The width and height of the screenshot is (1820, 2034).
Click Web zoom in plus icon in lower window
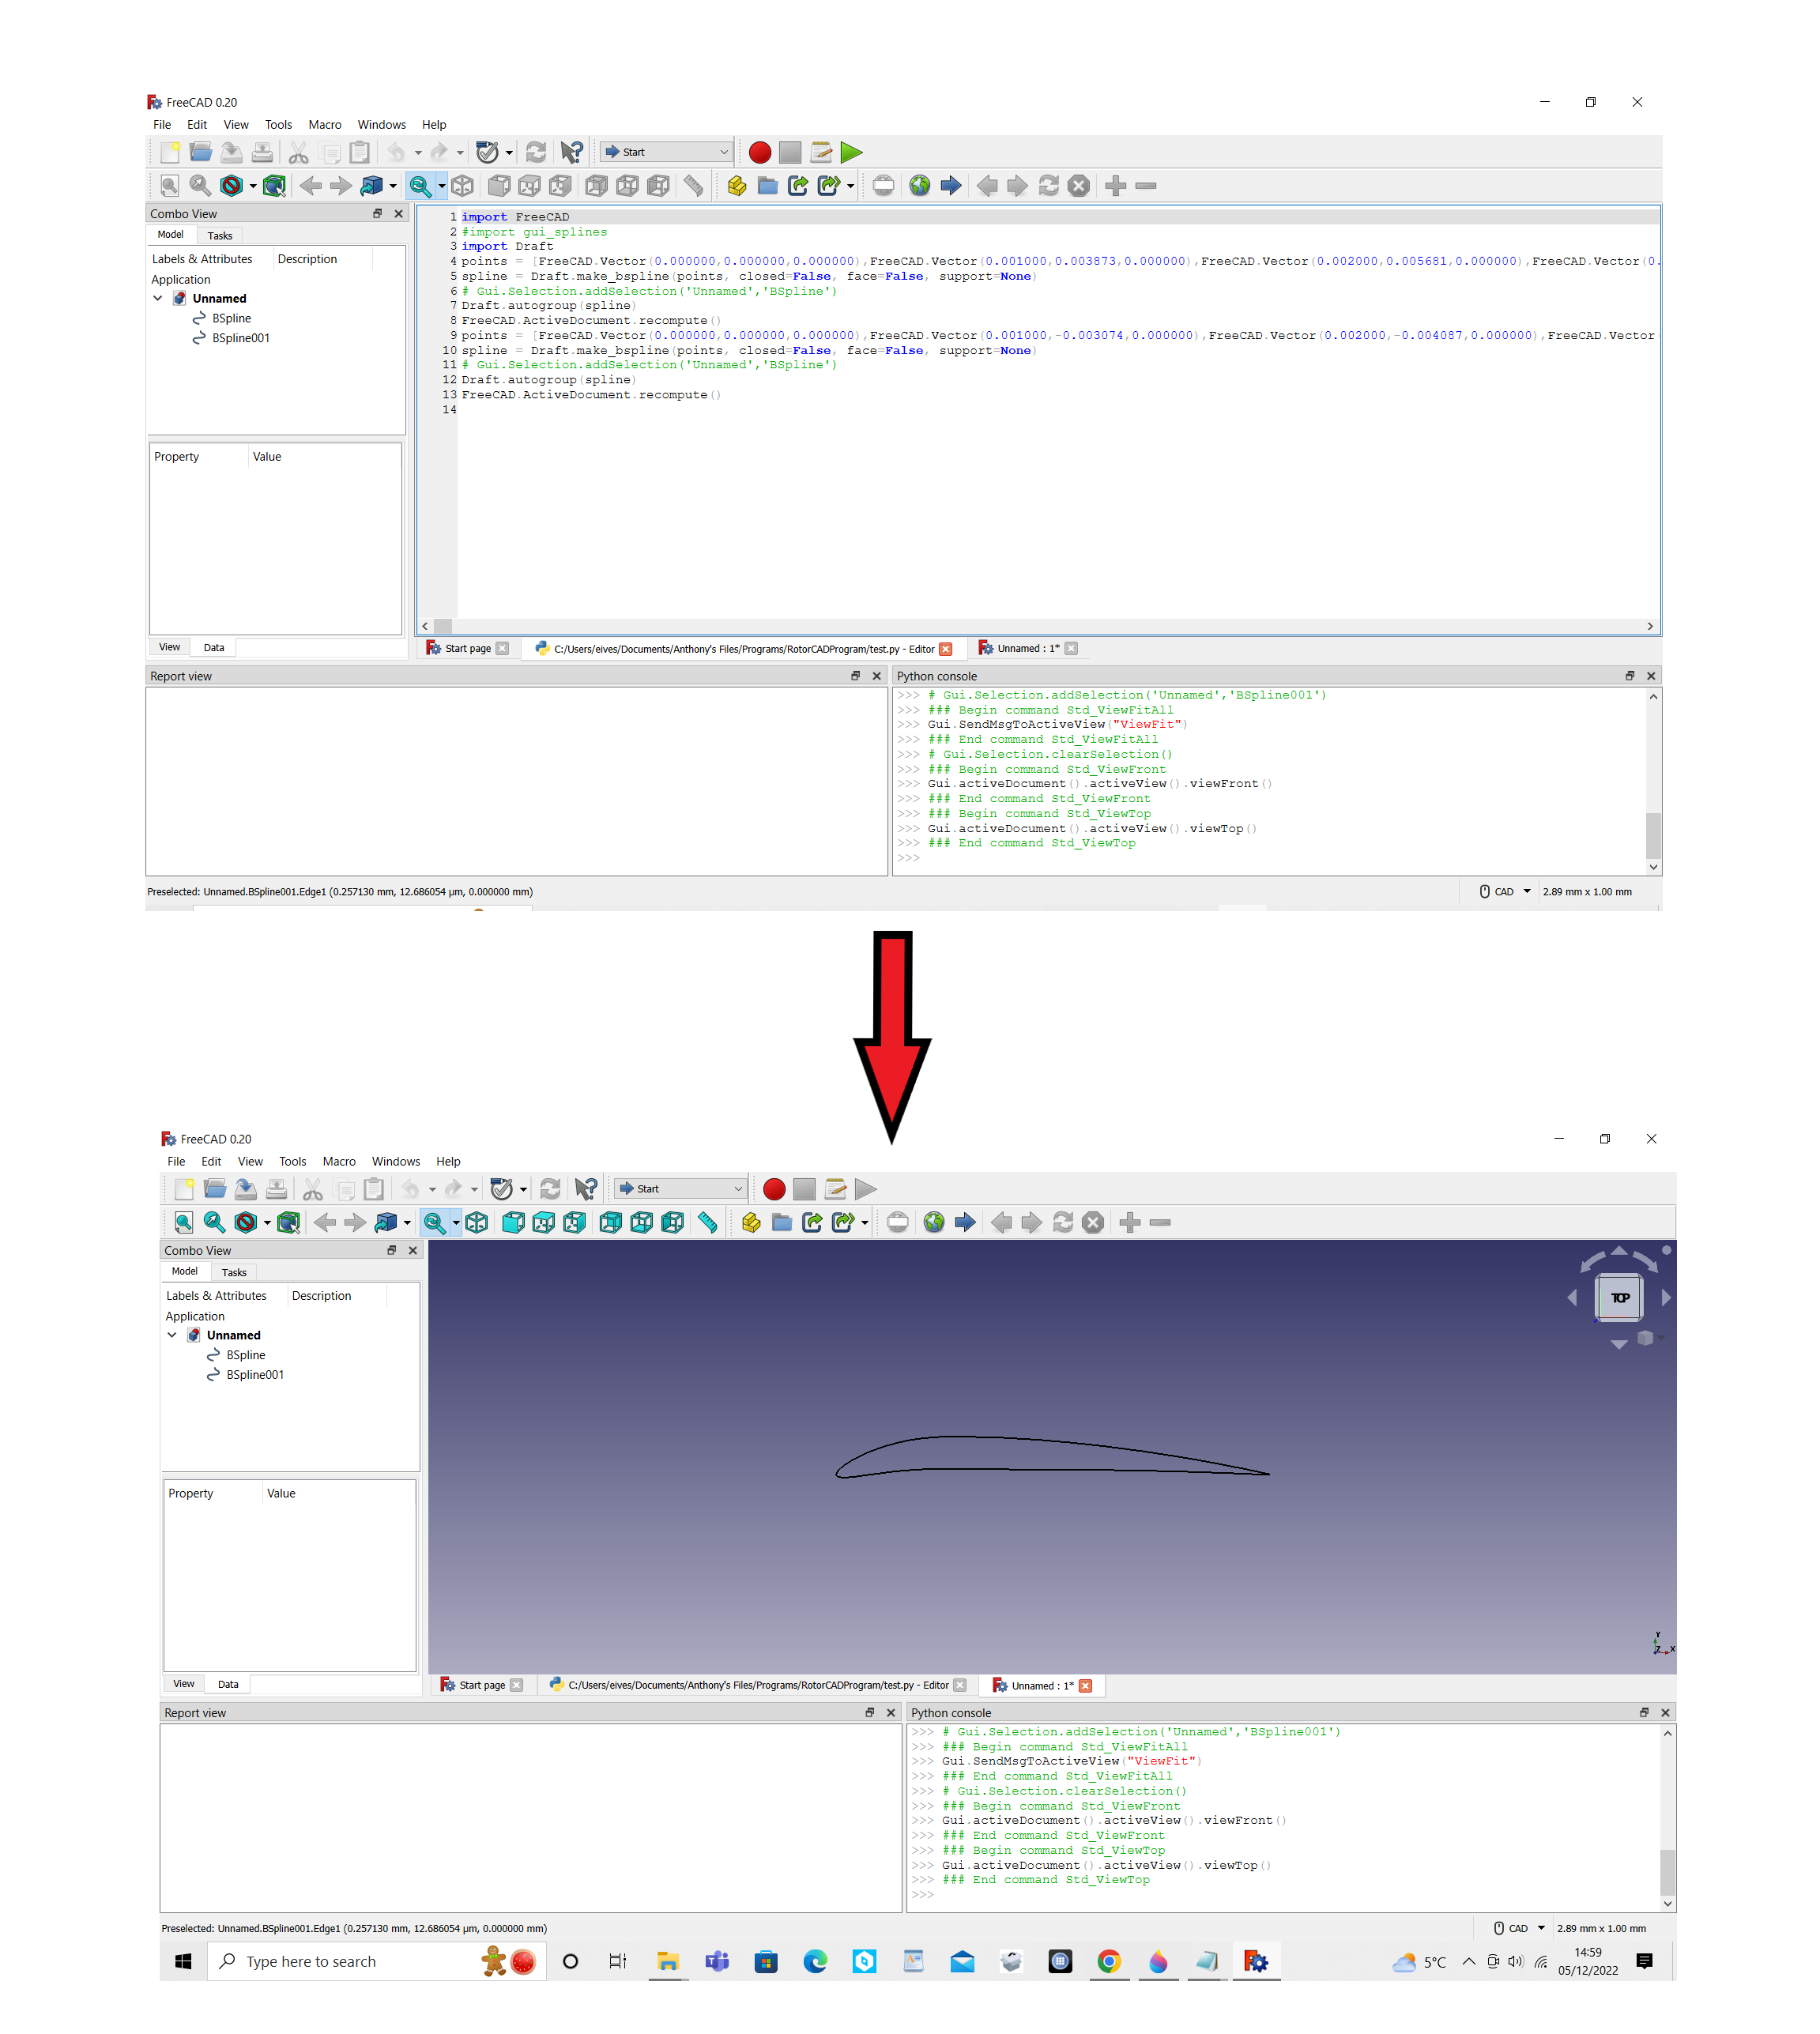click(x=1130, y=1222)
